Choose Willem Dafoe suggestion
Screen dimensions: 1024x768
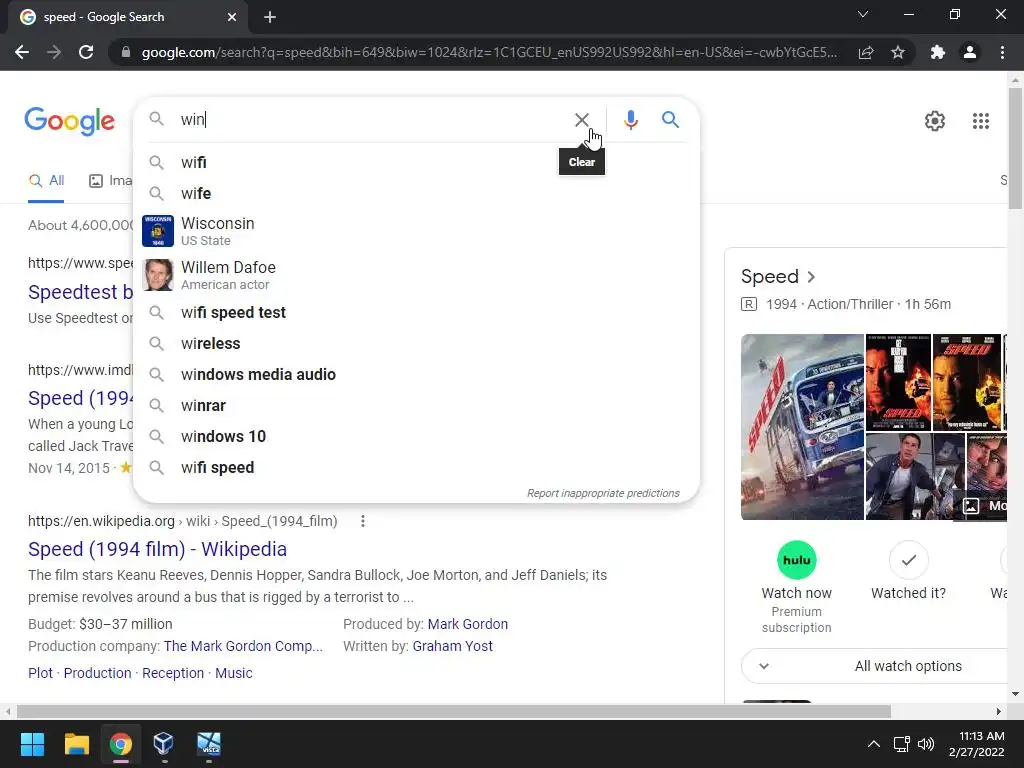click(x=416, y=275)
